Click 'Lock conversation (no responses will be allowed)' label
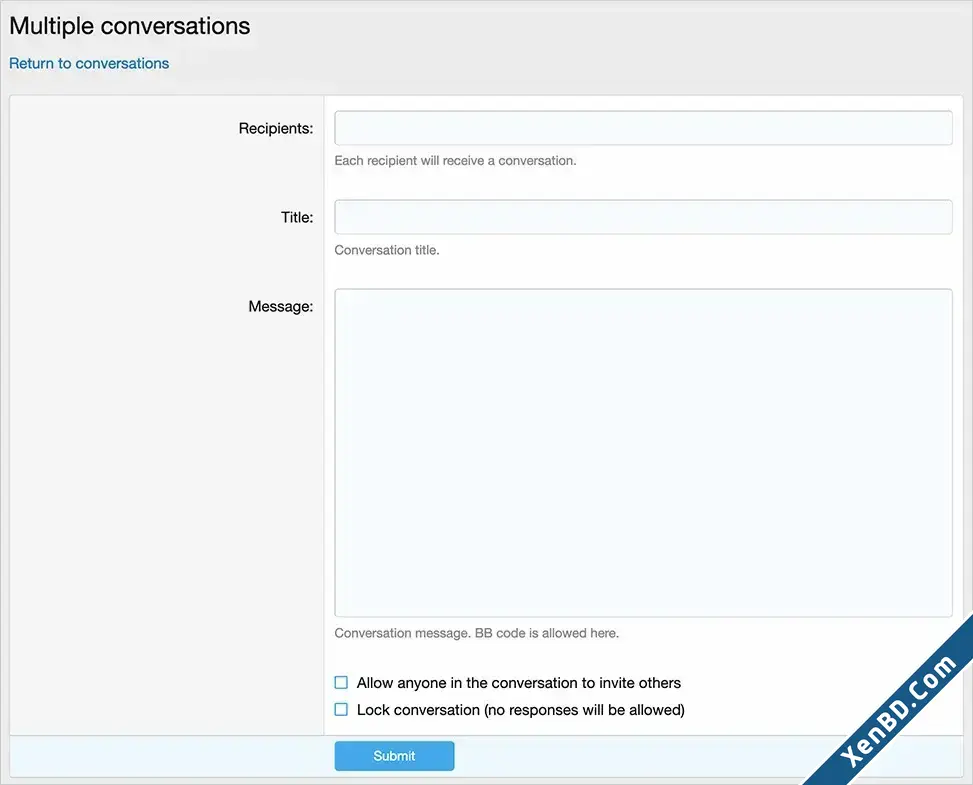The image size is (973, 785). 521,710
